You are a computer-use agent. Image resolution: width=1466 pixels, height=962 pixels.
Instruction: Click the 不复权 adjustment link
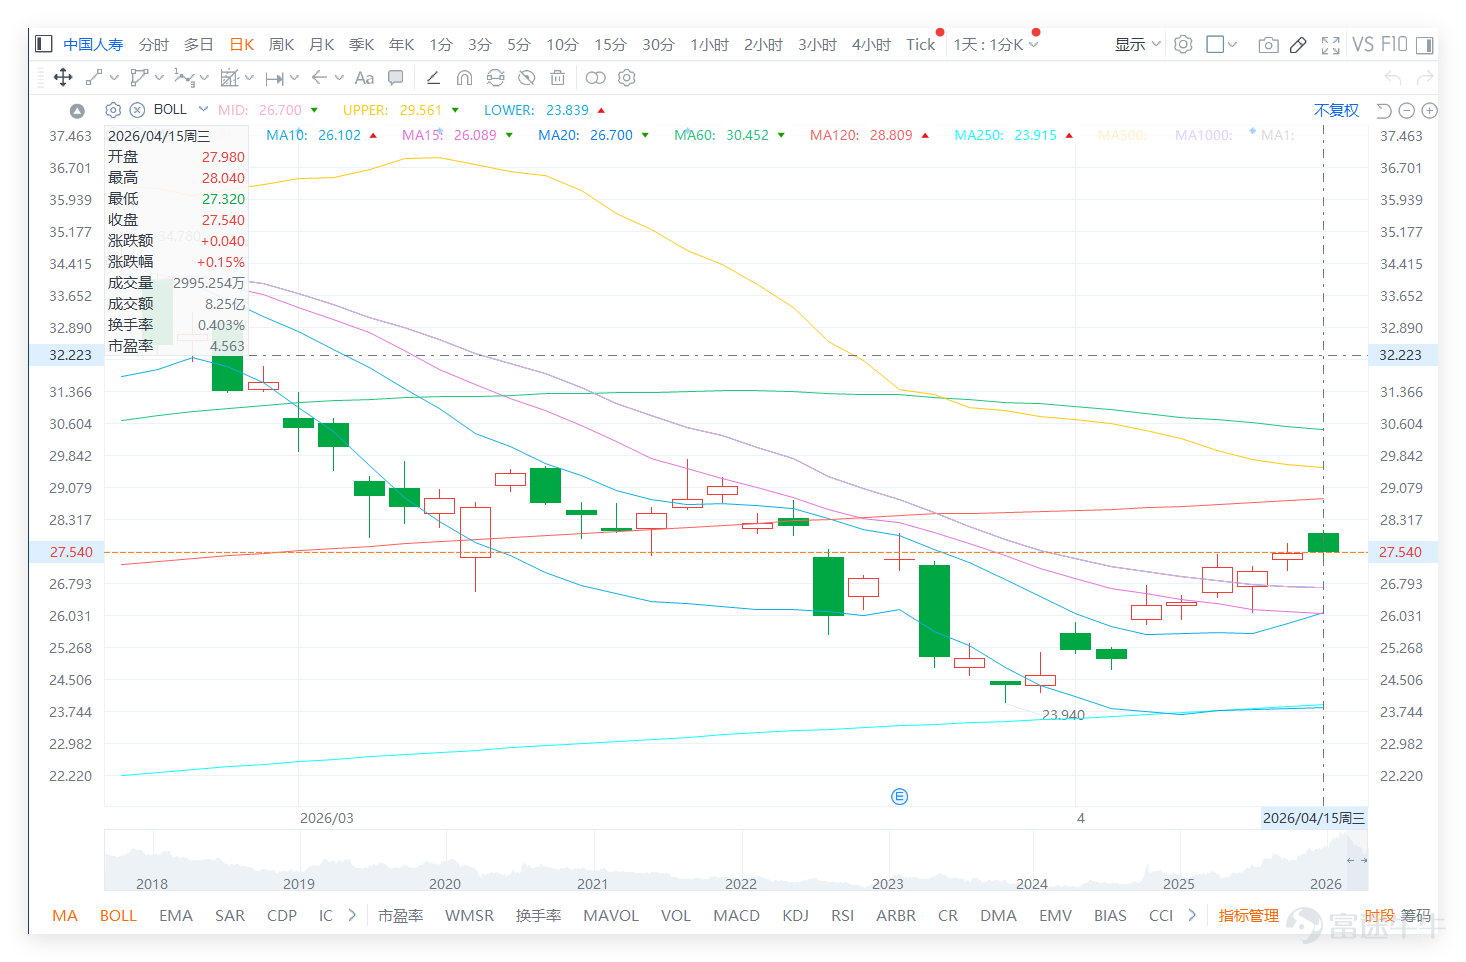[1336, 110]
